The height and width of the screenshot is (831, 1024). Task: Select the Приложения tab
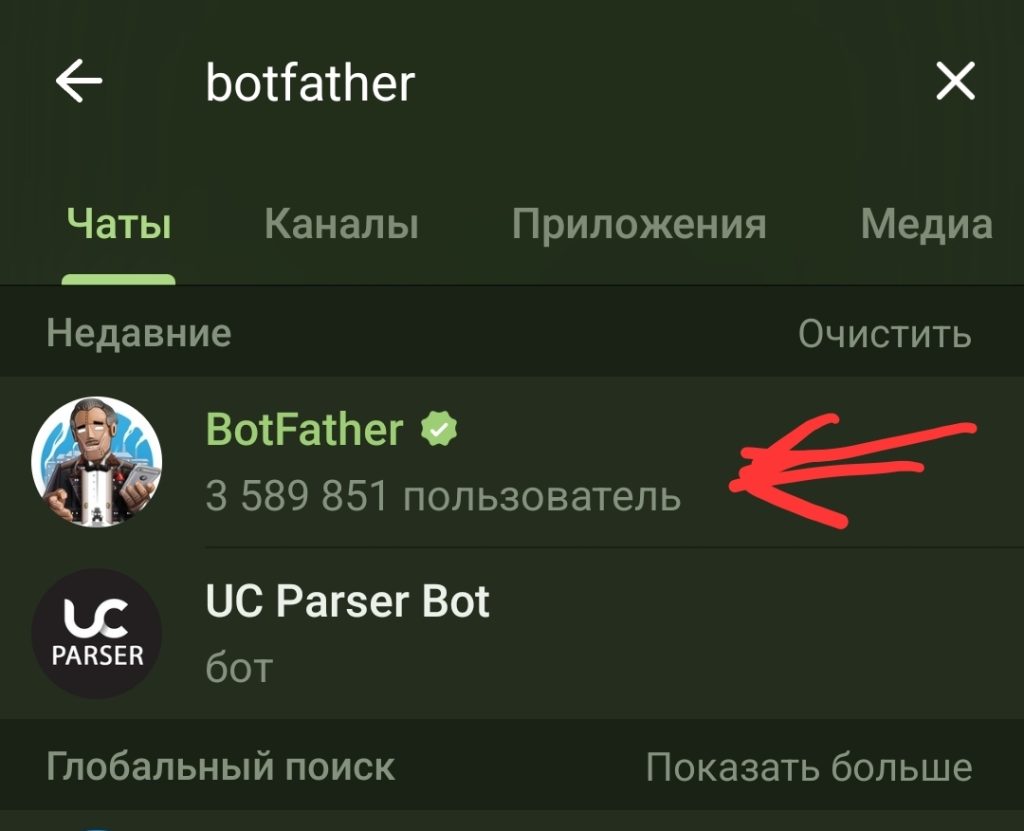[x=639, y=224]
